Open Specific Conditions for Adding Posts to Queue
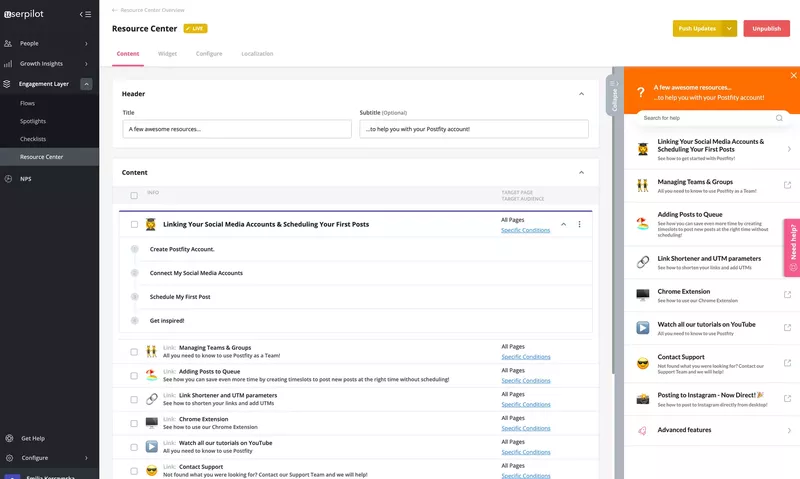This screenshot has height=479, width=800. pos(526,381)
